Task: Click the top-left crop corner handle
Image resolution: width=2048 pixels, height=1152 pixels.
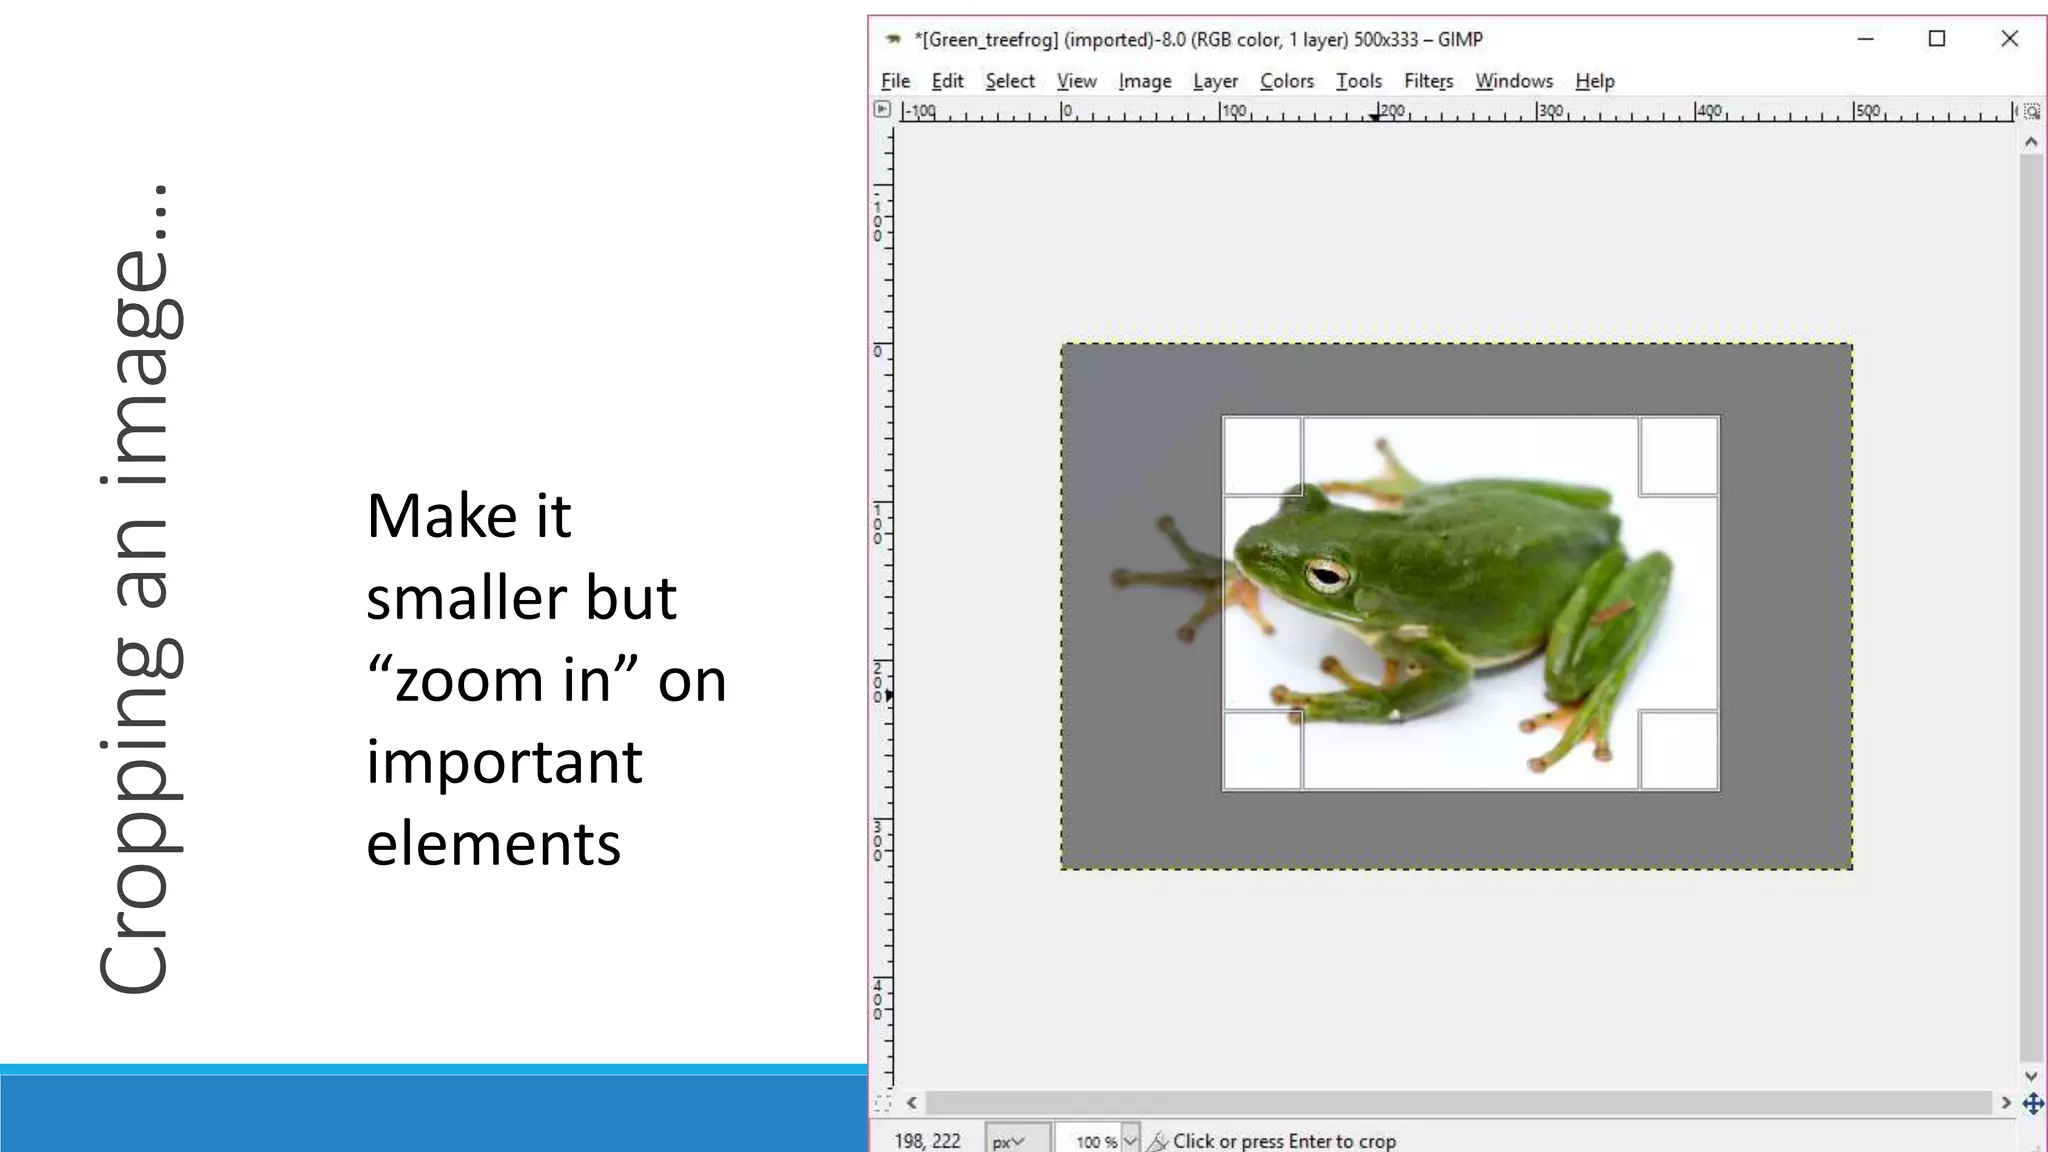Action: (1263, 456)
